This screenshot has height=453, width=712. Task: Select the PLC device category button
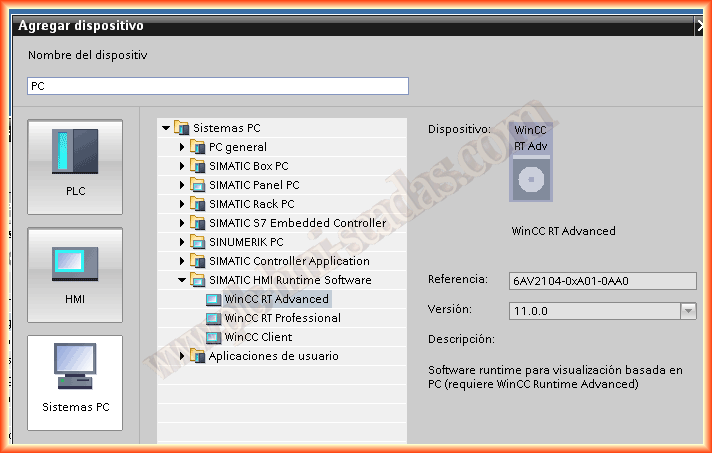(75, 166)
